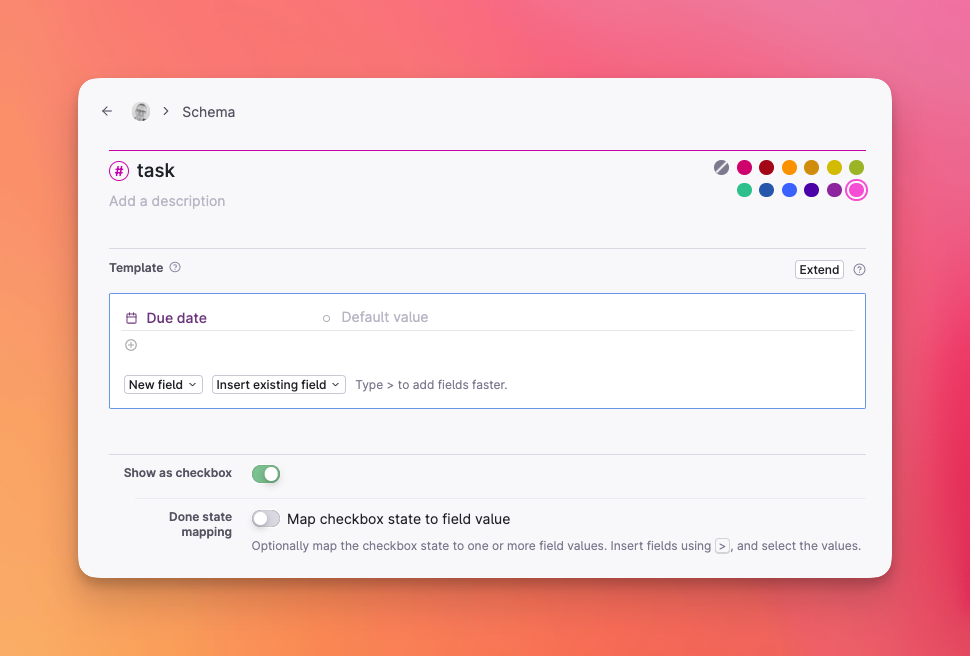Pick the teal green color swatch
This screenshot has height=656, width=970.
click(x=744, y=190)
